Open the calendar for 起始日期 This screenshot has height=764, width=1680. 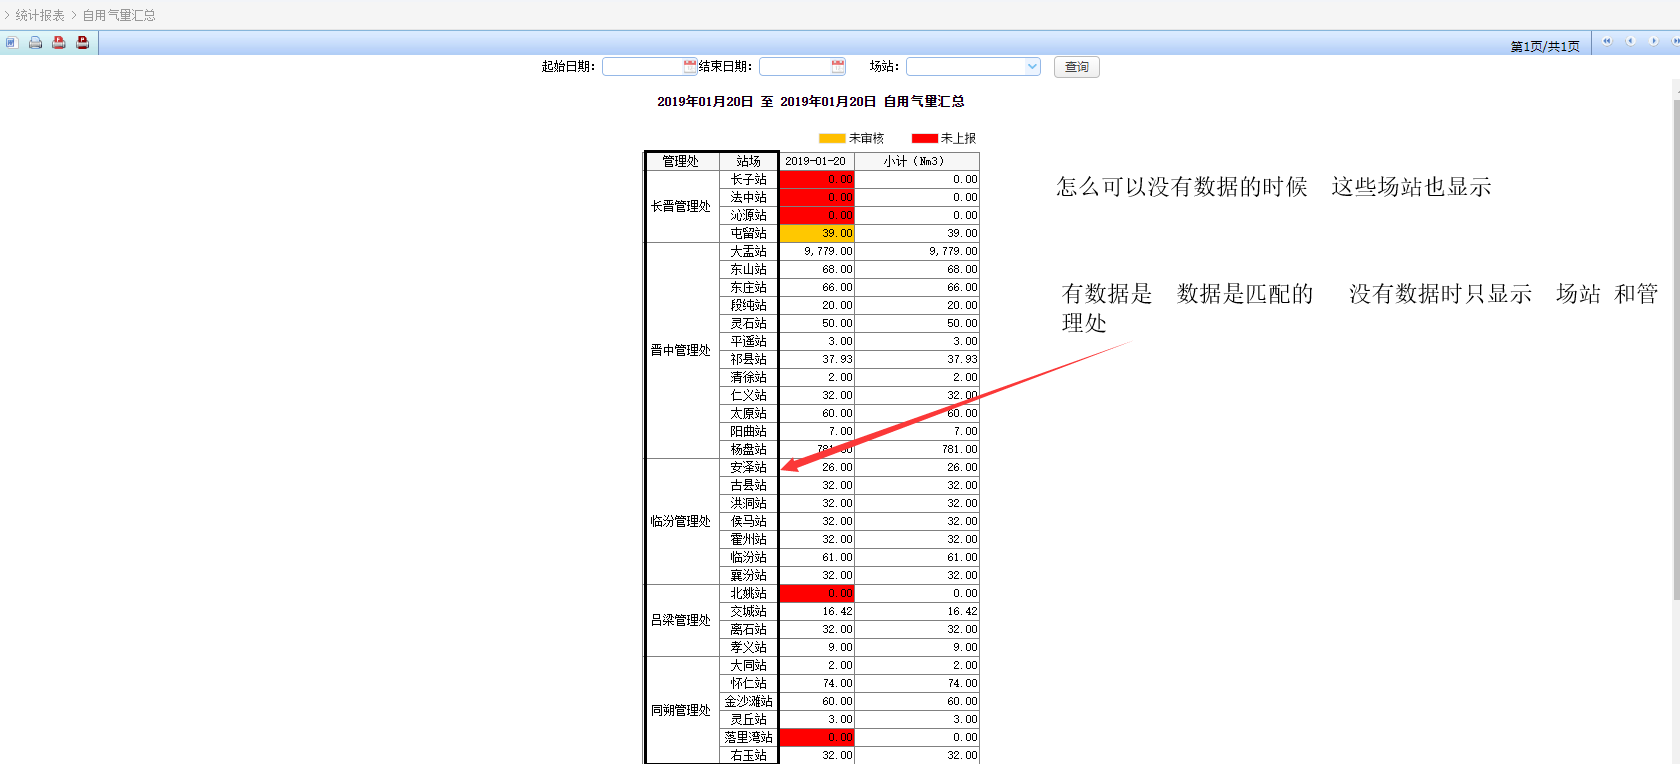690,66
